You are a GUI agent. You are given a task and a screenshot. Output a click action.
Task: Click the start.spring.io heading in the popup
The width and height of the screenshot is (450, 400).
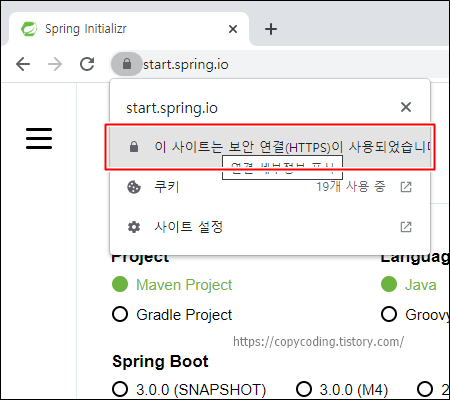click(x=172, y=108)
